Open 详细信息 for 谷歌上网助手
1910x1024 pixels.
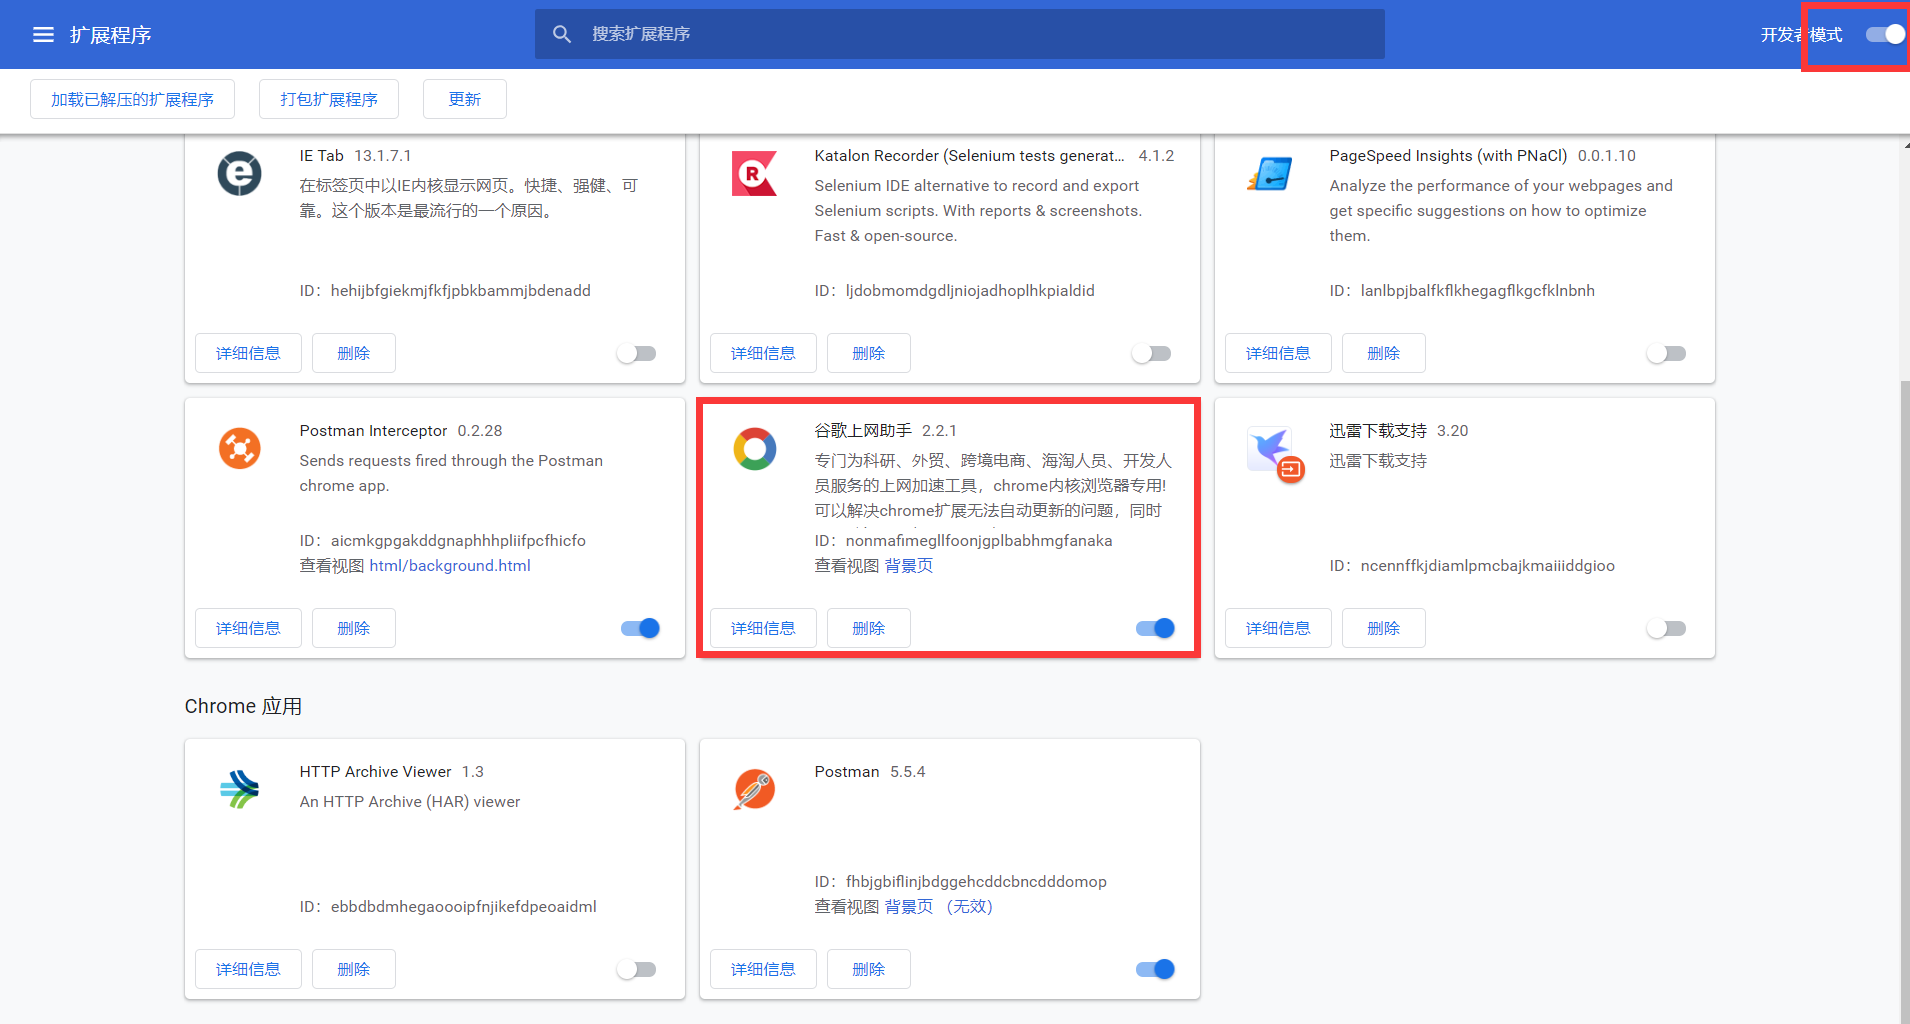763,628
